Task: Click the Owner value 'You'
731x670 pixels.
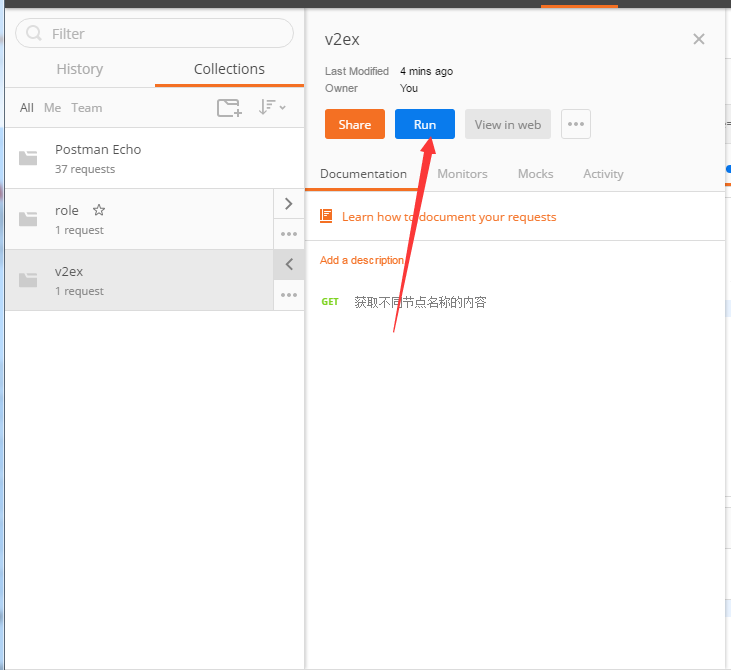Action: pyautogui.click(x=409, y=88)
